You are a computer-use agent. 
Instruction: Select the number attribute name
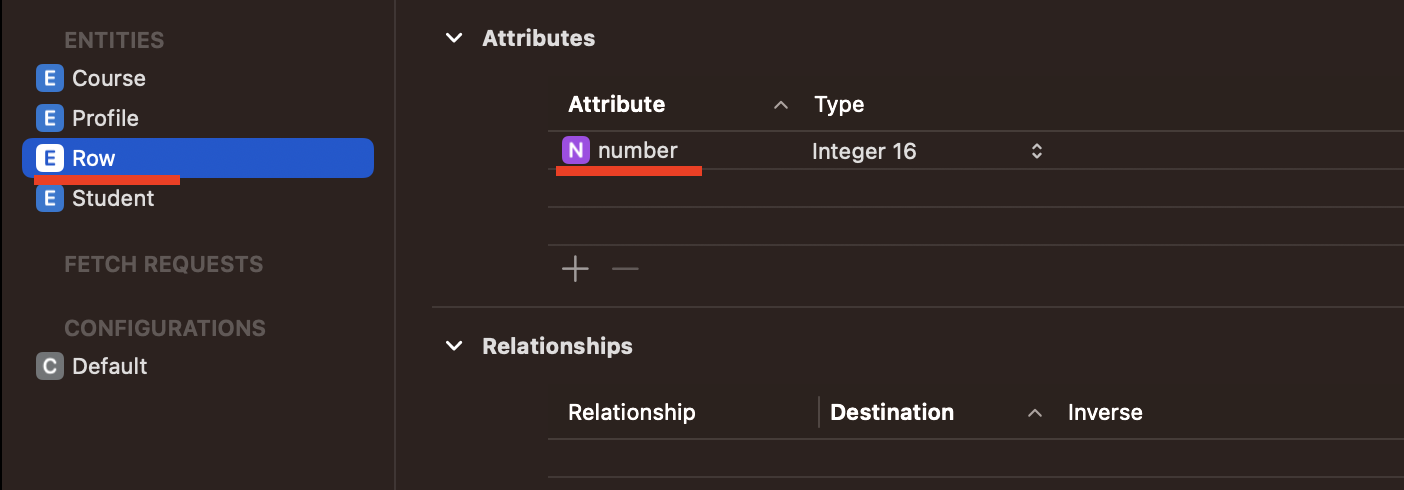pyautogui.click(x=638, y=151)
